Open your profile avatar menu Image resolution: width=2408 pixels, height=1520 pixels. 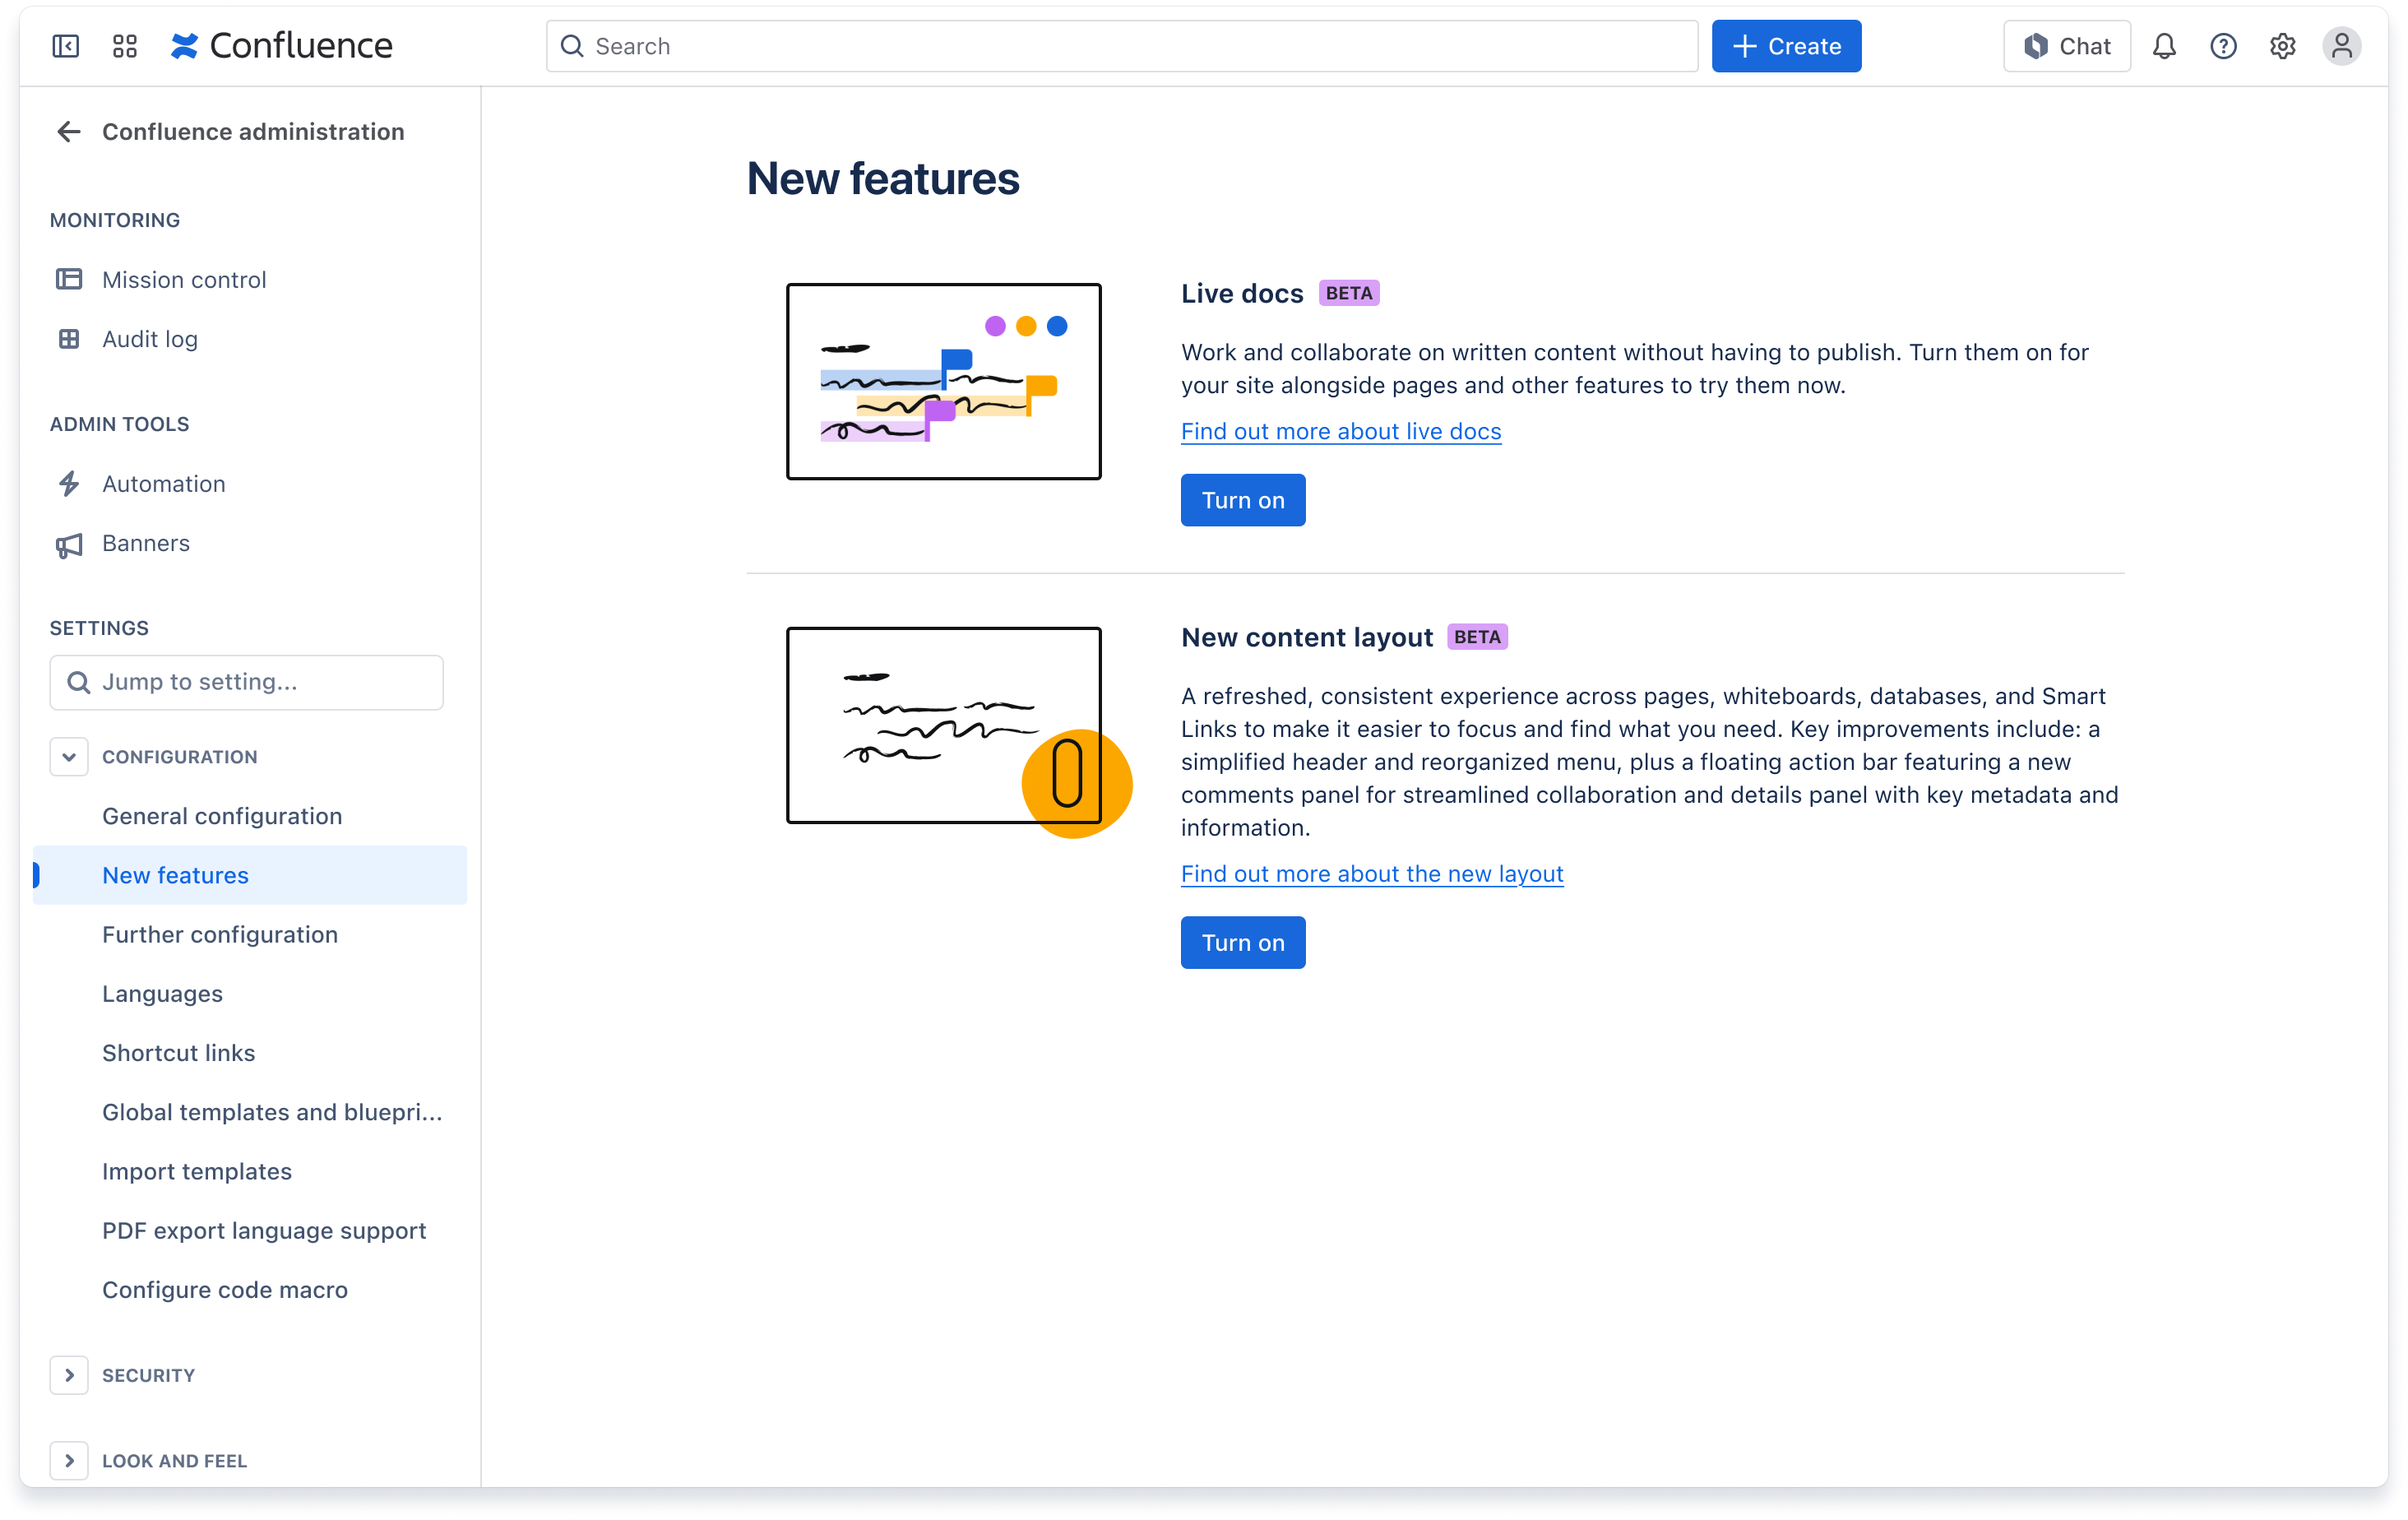(x=2343, y=46)
